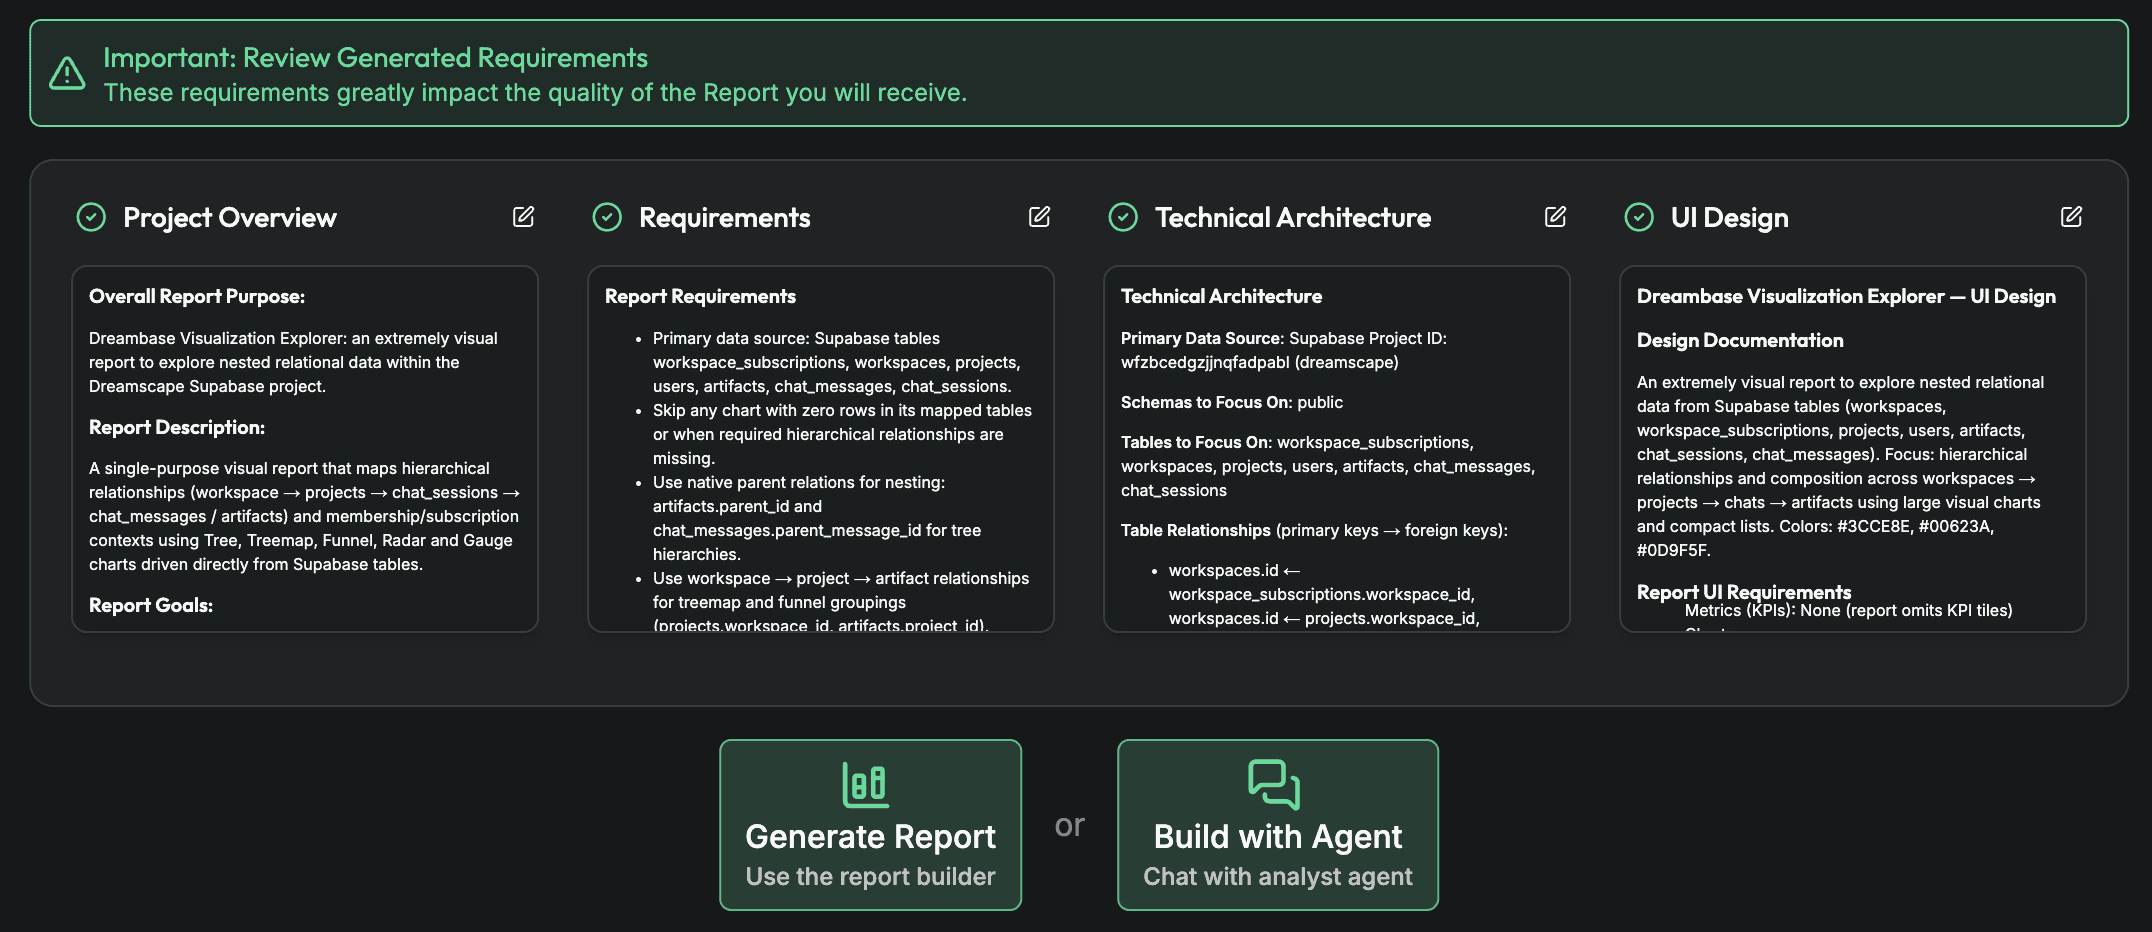This screenshot has width=2152, height=932.
Task: Click the 'Primary data source: Supabase tables' bullet
Action: (x=835, y=362)
